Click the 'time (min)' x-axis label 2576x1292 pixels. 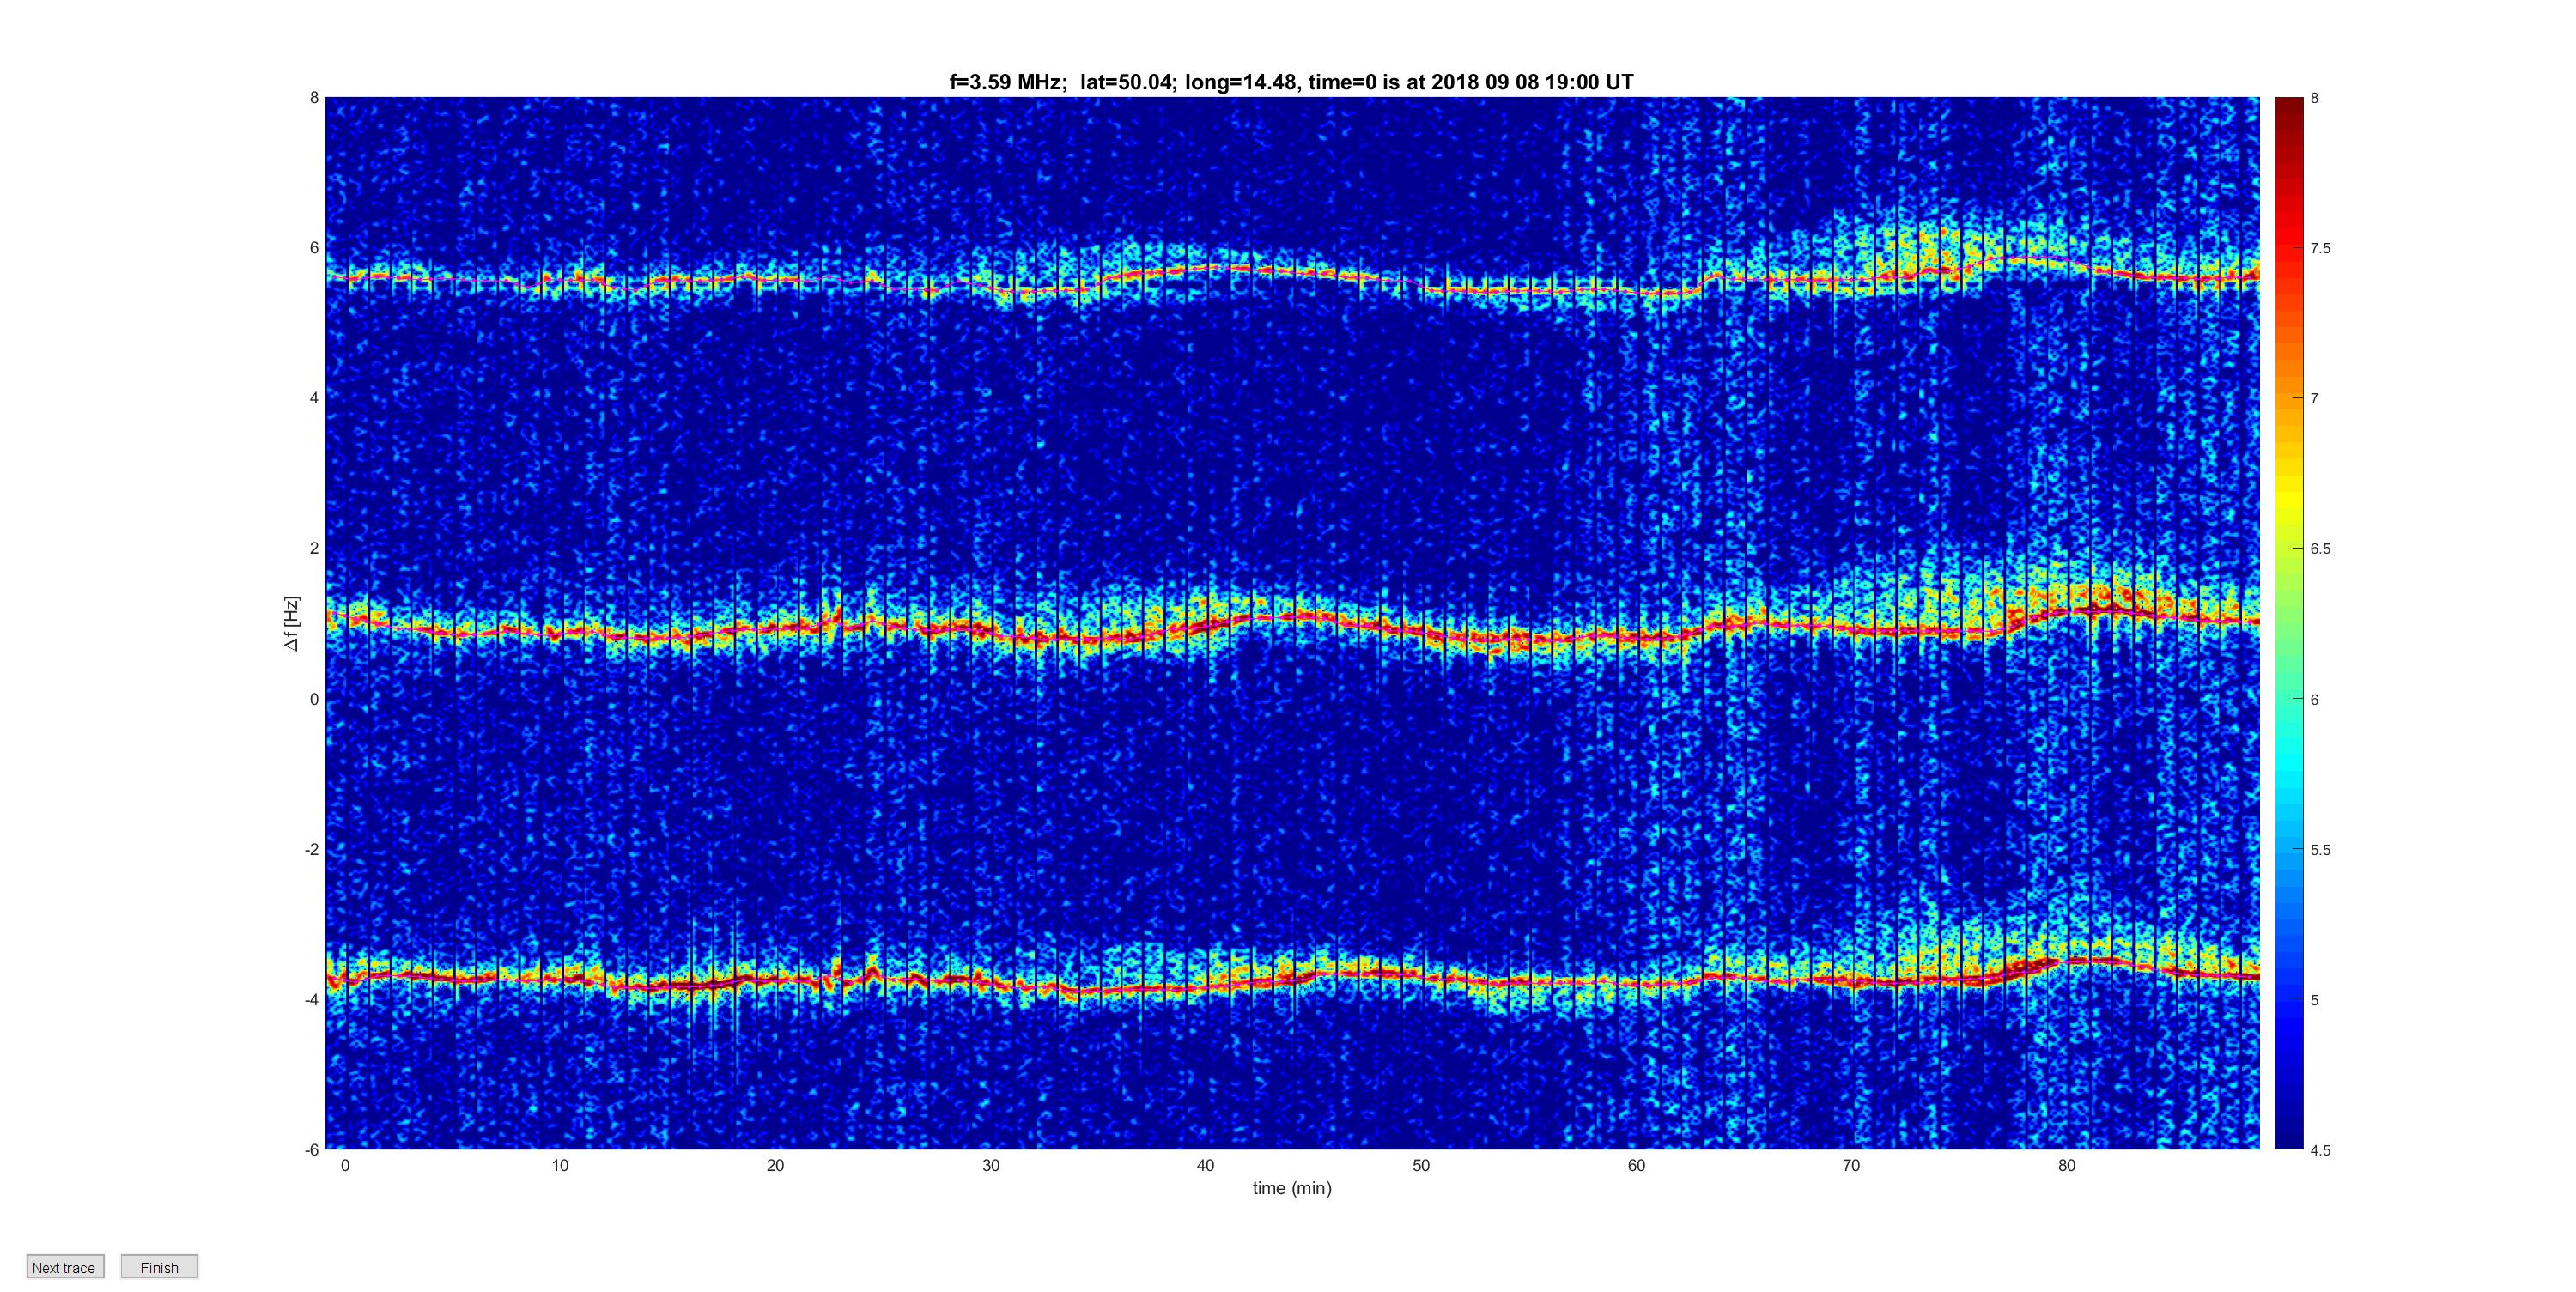click(1292, 1188)
